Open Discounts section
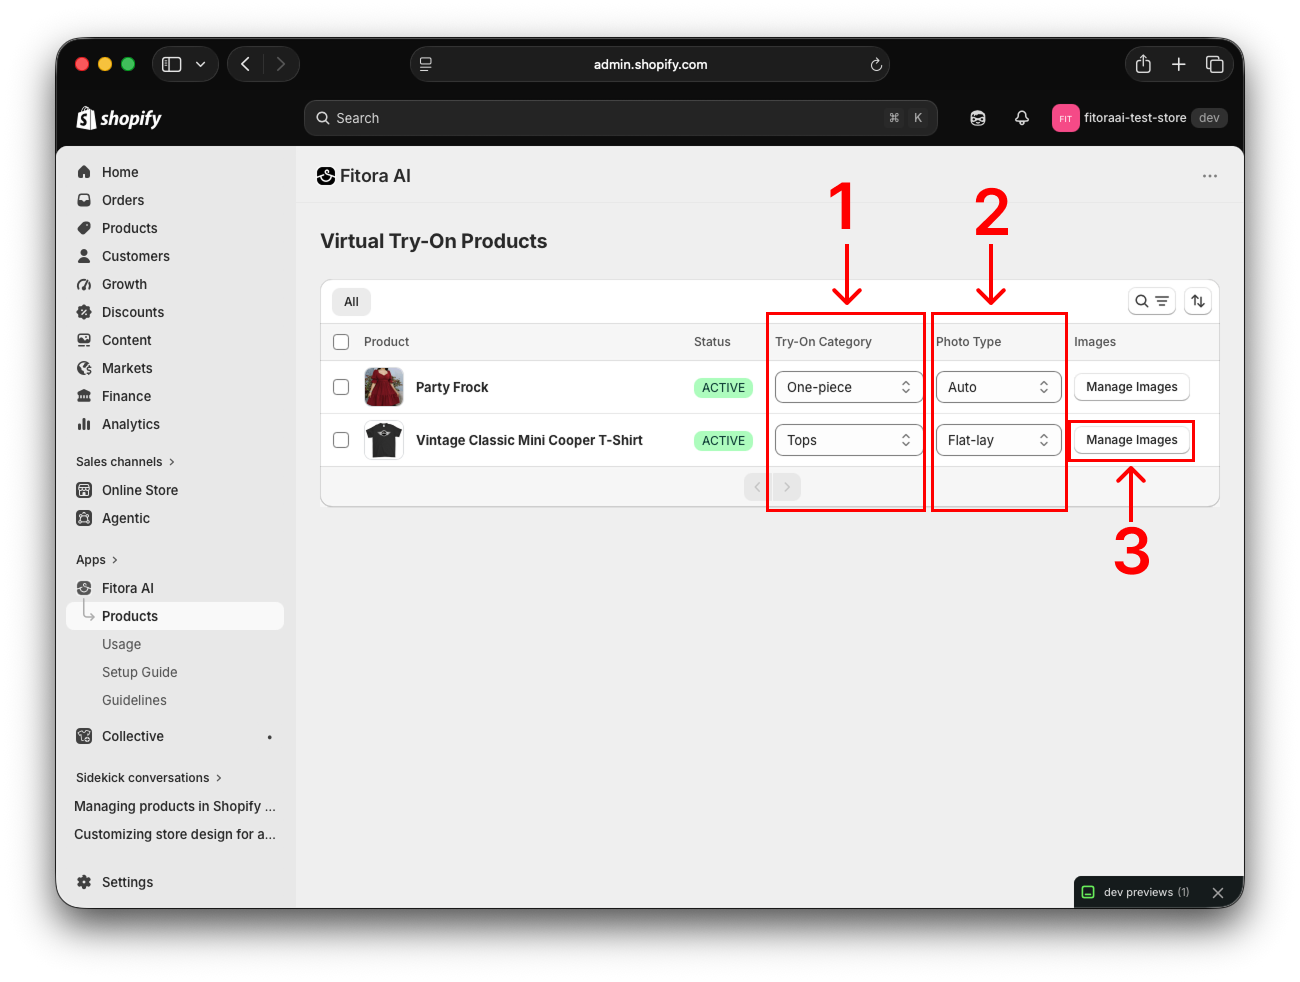This screenshot has width=1300, height=982. pos(133,312)
